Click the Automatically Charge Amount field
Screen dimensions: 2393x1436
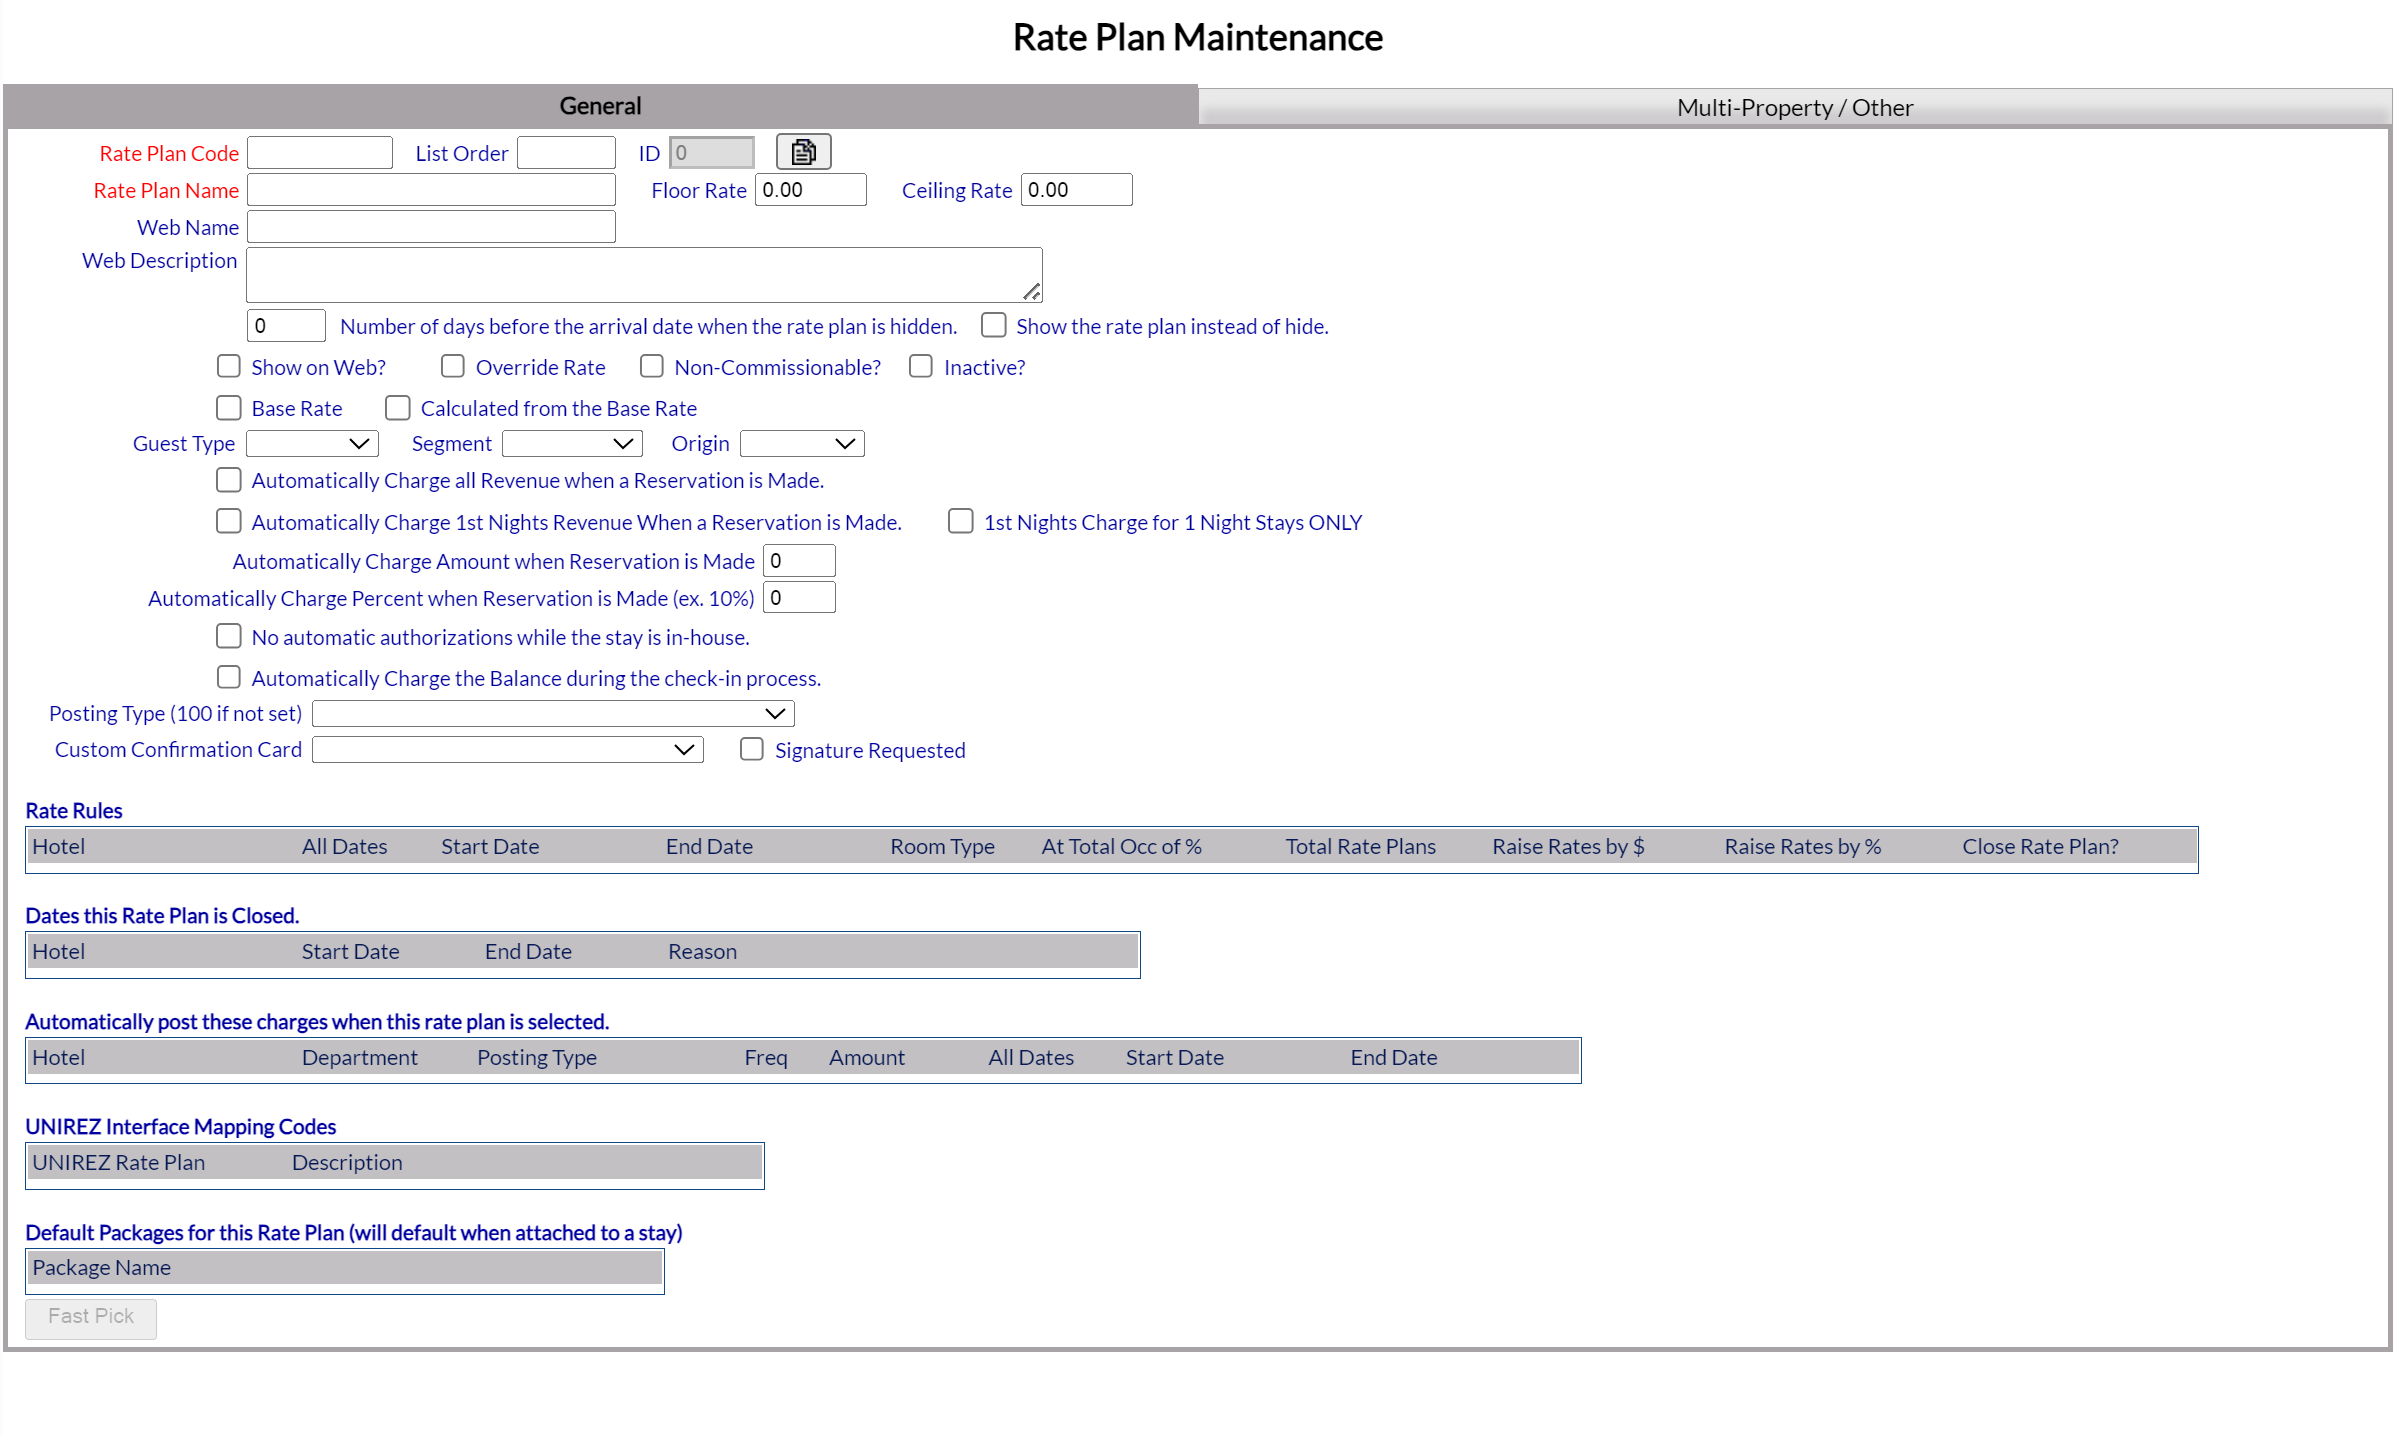click(x=799, y=561)
